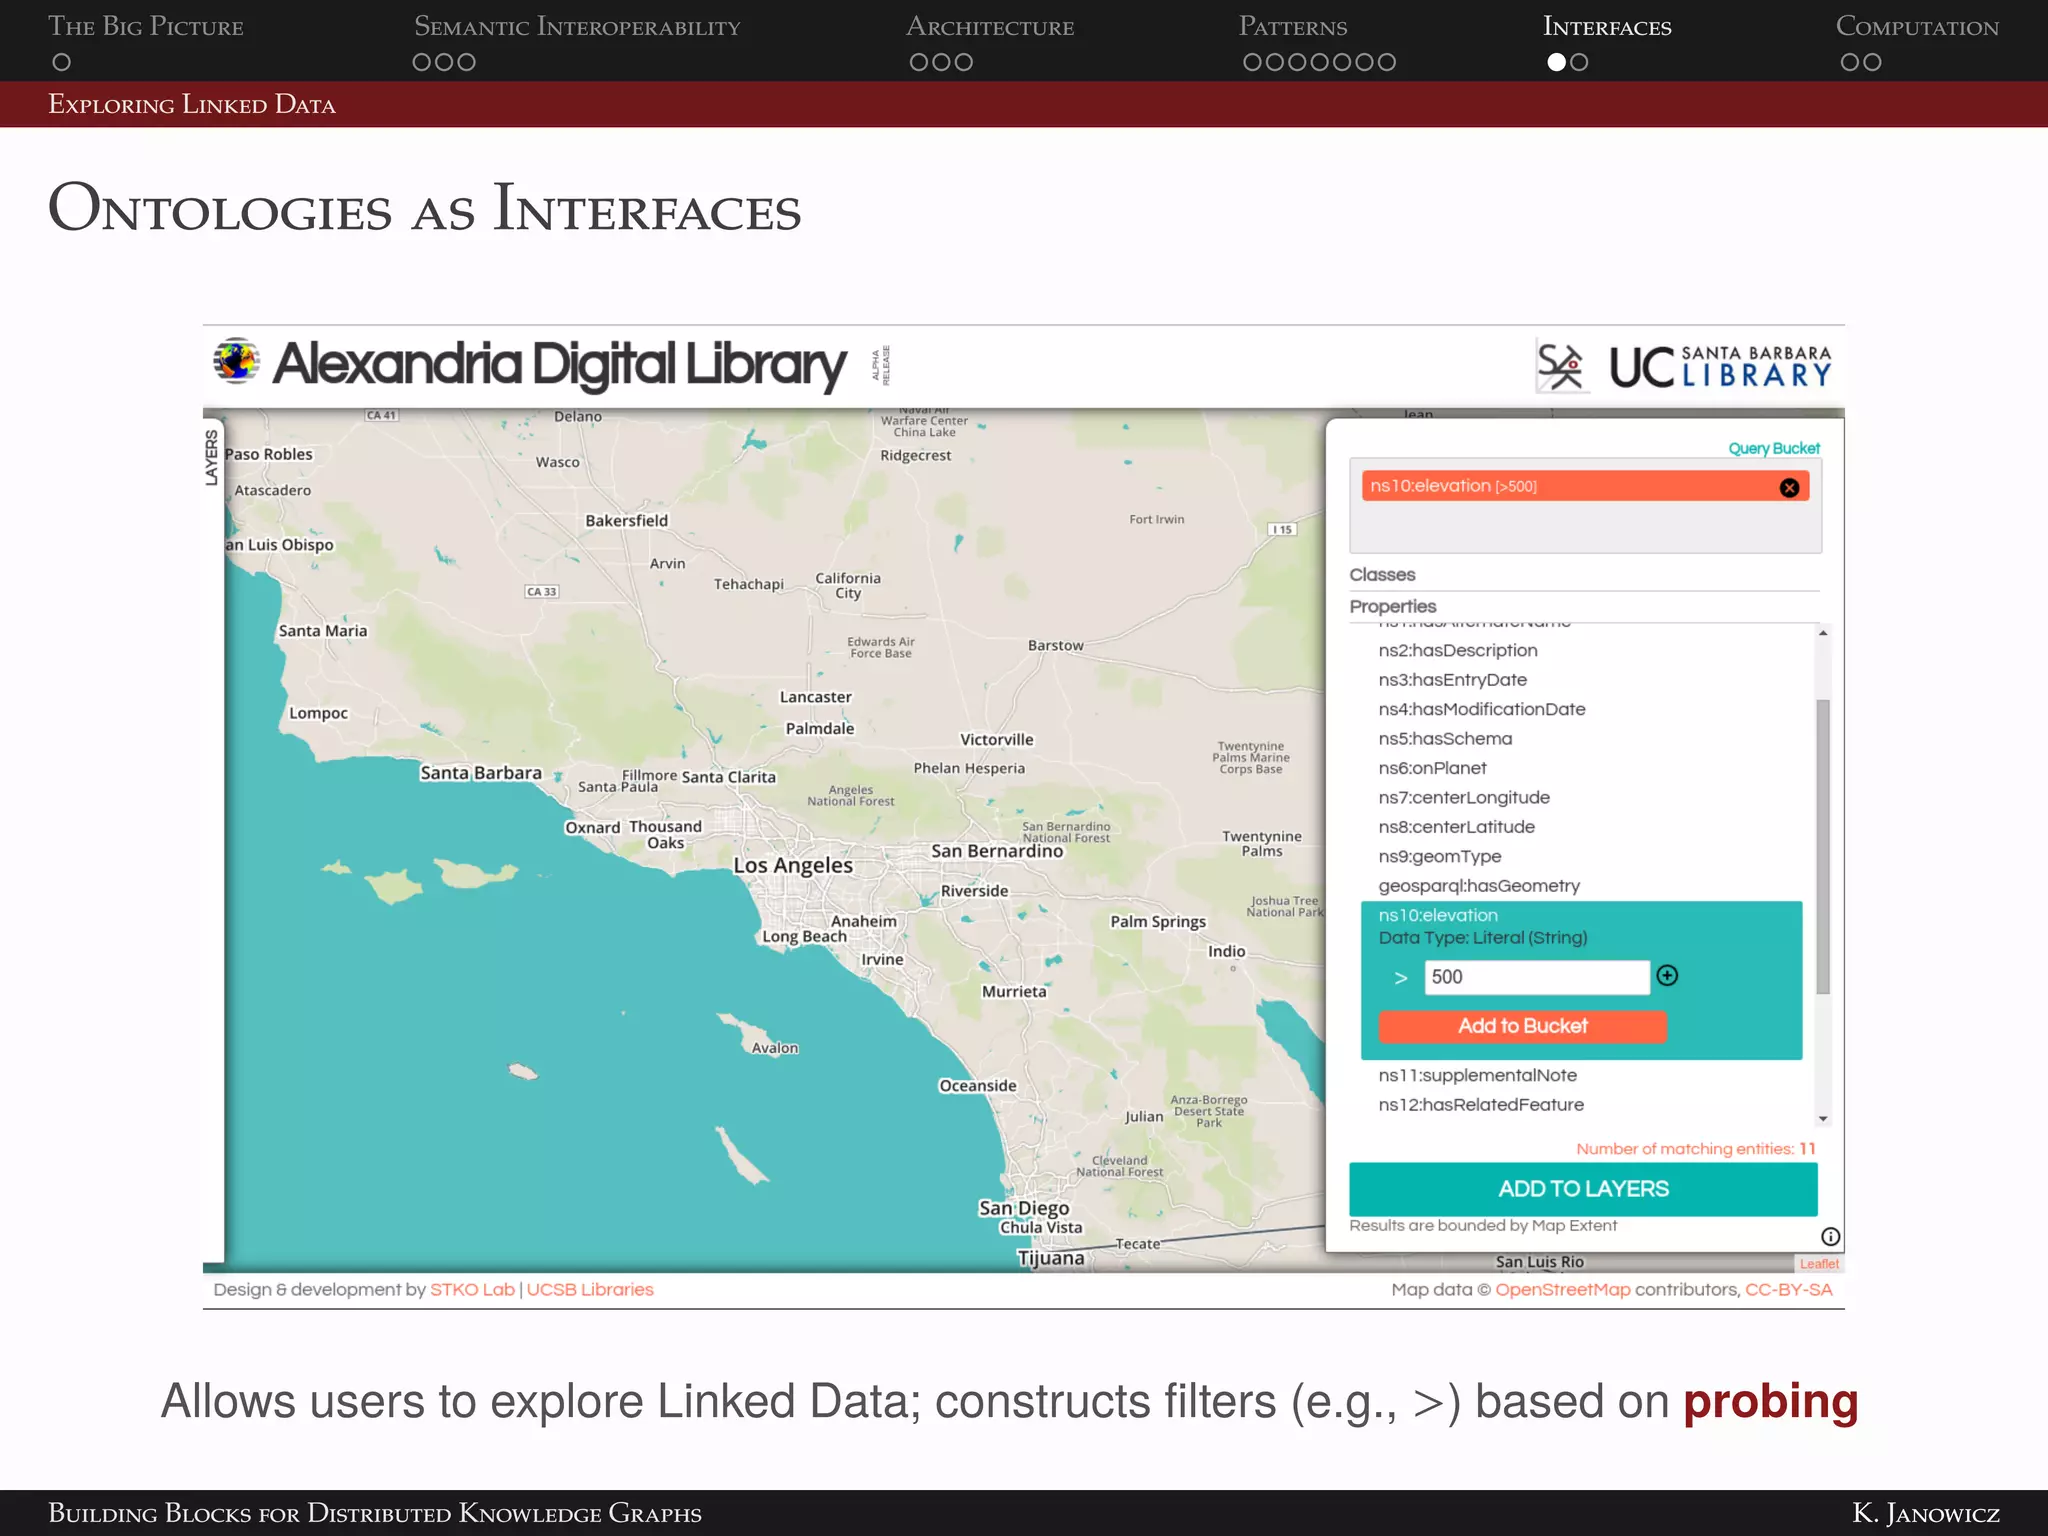2048x1536 pixels.
Task: Select ns2:hasDescription property
Action: [x=1458, y=650]
